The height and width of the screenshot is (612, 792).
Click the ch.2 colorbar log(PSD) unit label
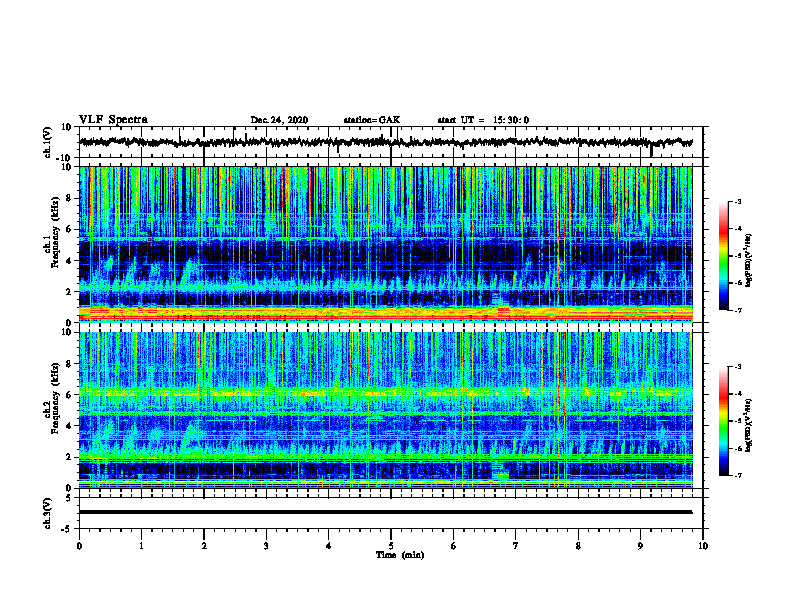tap(749, 425)
